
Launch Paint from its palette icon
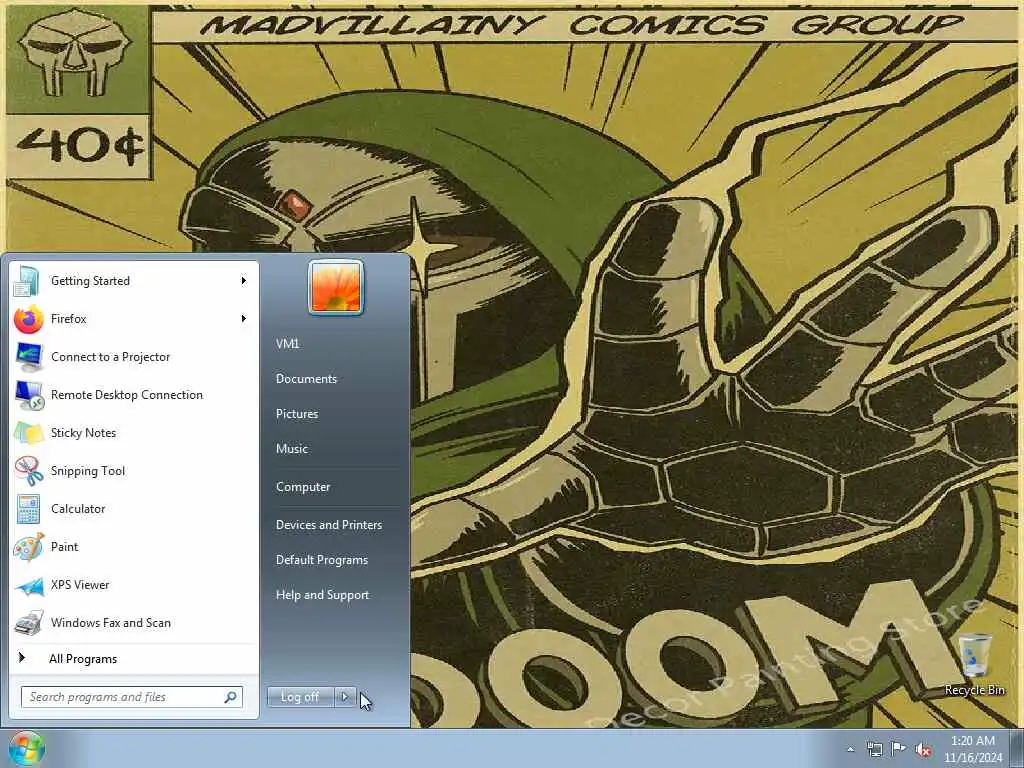(x=29, y=547)
